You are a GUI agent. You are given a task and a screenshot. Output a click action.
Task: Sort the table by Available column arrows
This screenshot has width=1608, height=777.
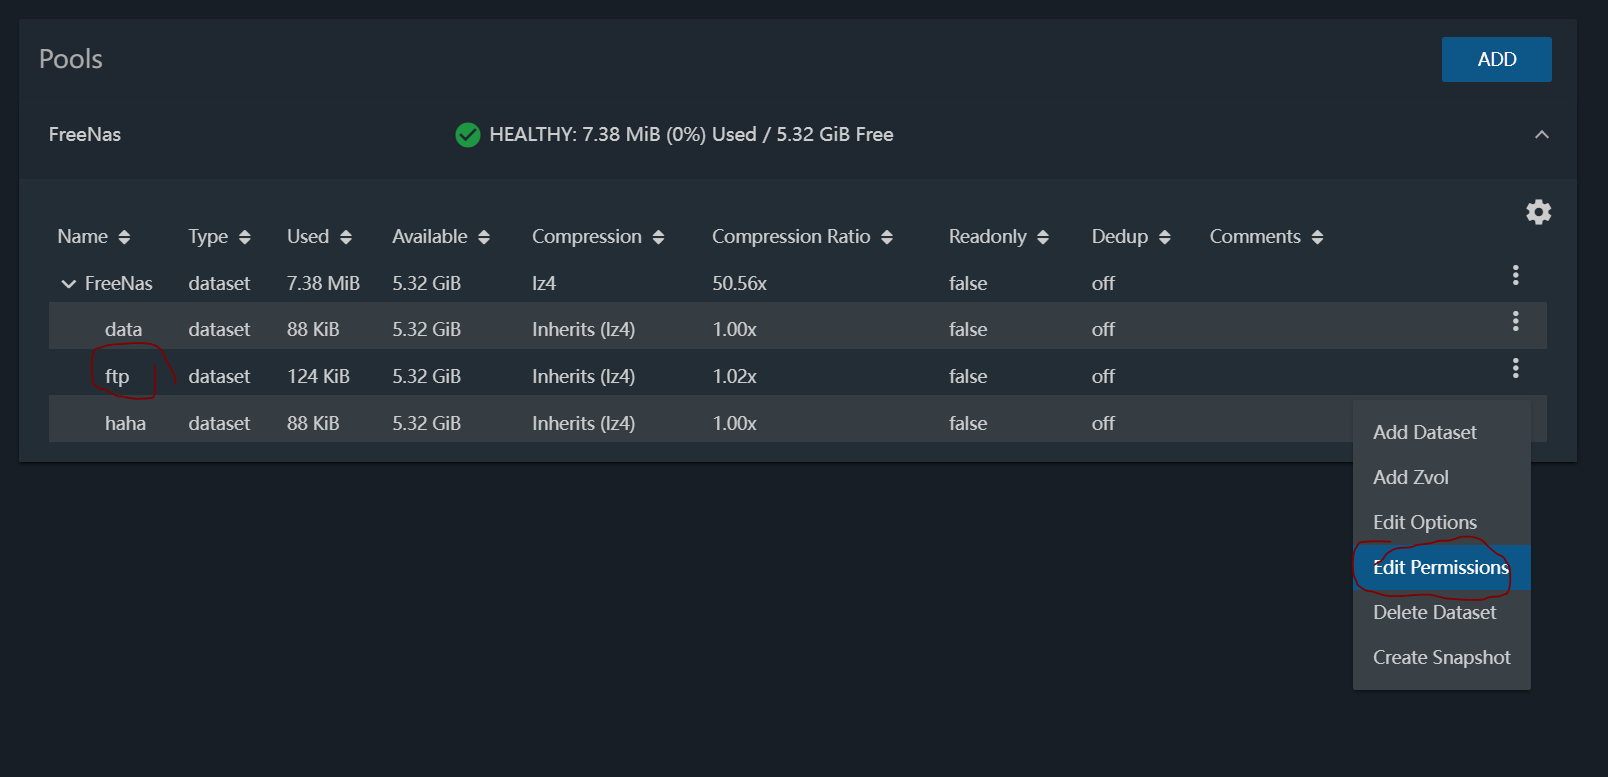click(484, 237)
